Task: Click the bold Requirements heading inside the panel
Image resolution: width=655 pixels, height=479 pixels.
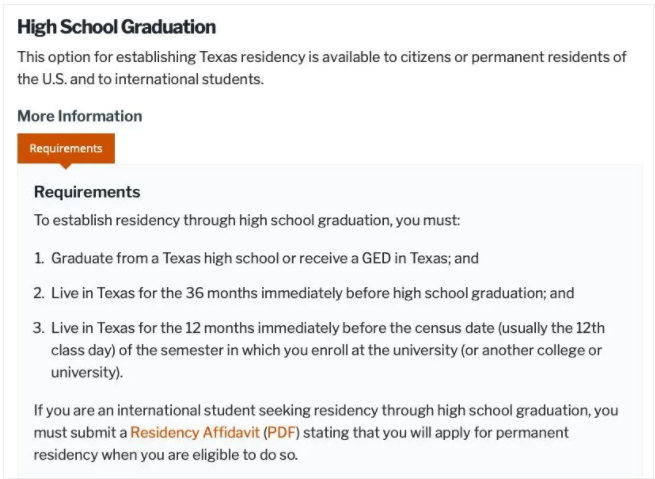Action: pos(87,192)
